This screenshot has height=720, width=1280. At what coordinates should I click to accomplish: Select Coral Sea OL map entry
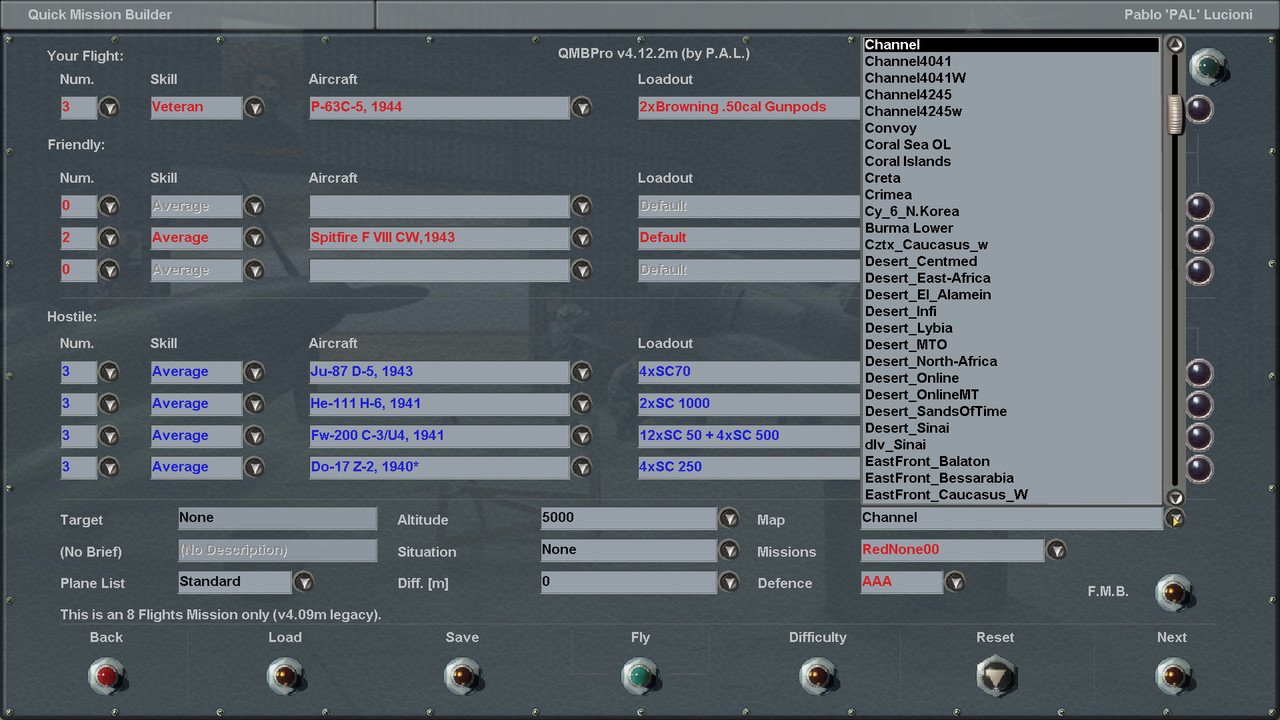[x=907, y=145]
